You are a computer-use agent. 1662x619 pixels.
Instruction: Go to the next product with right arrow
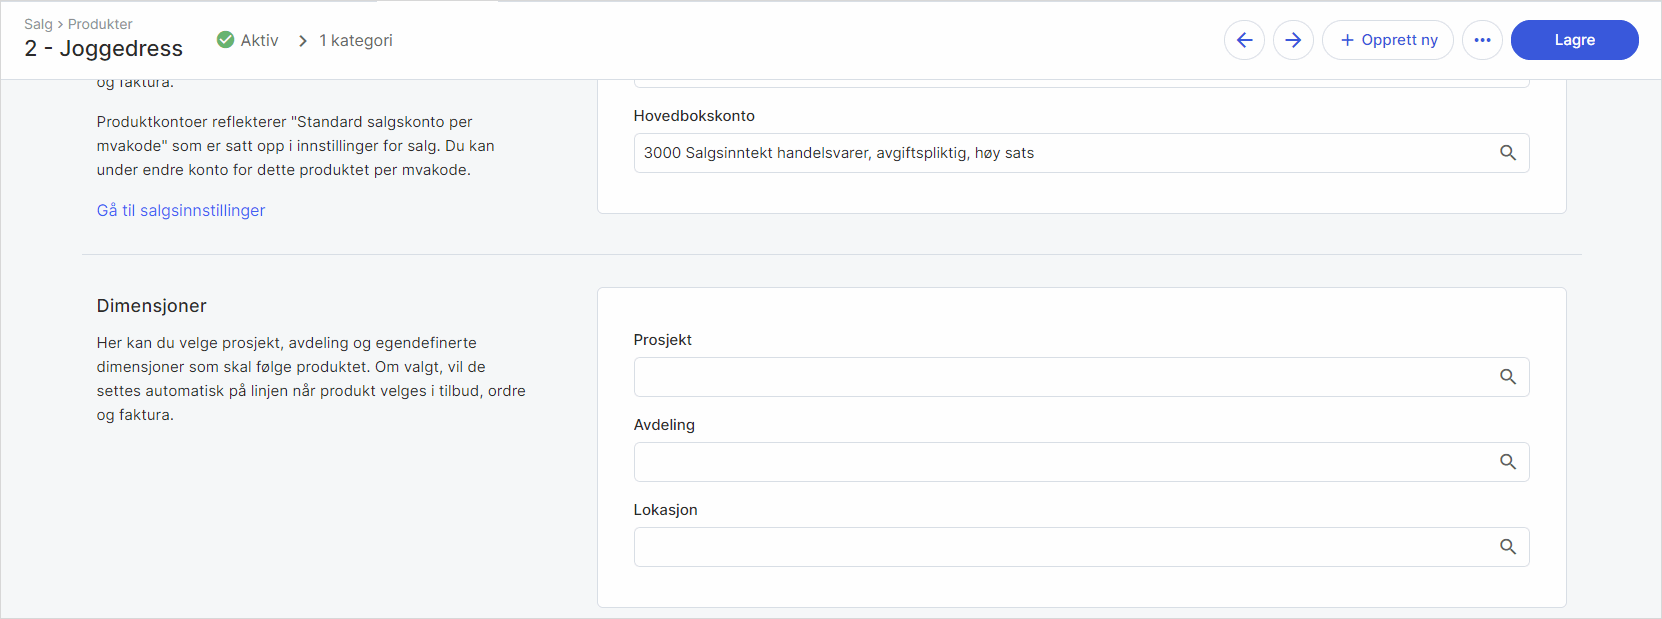point(1293,40)
